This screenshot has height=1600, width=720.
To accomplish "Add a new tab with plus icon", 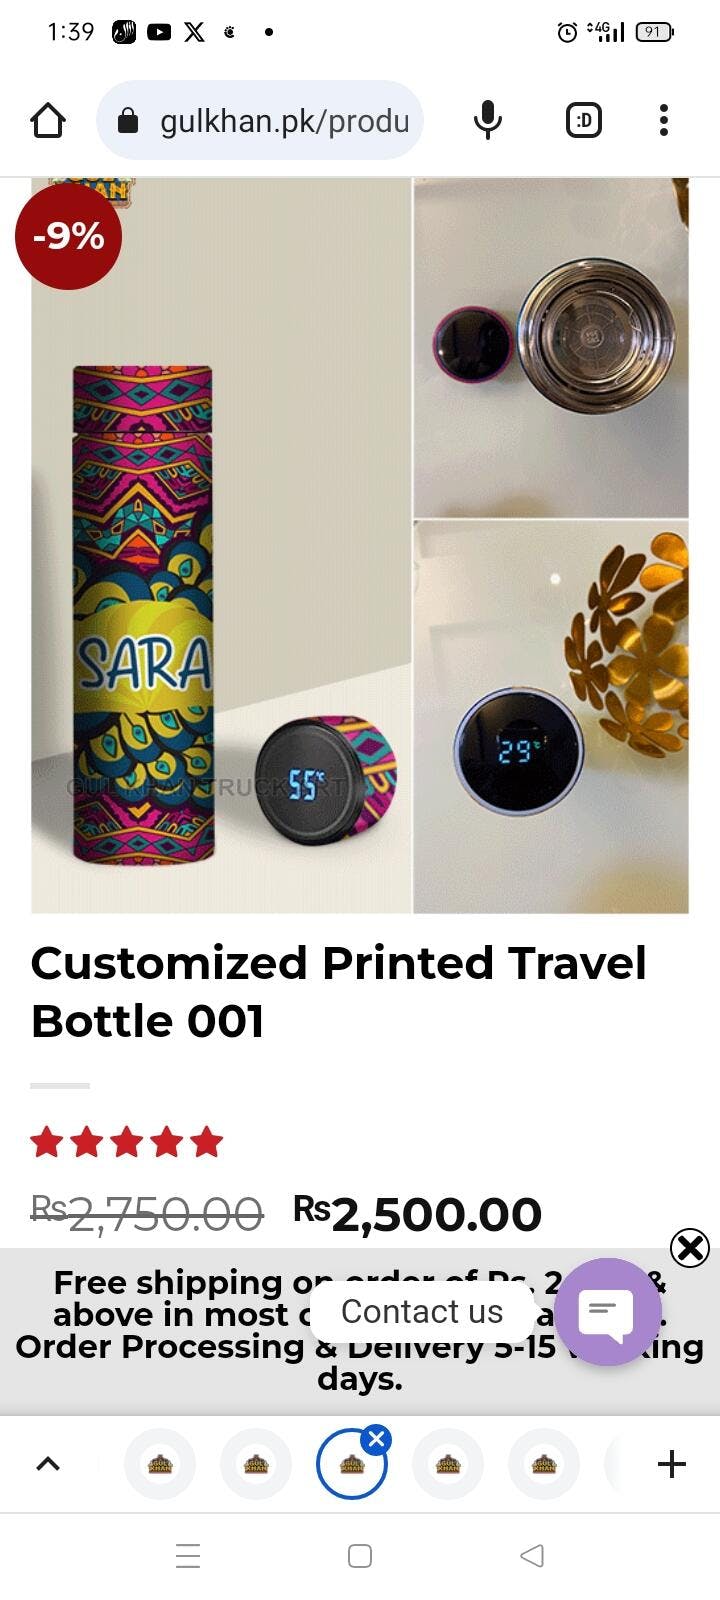I will click(x=672, y=1464).
